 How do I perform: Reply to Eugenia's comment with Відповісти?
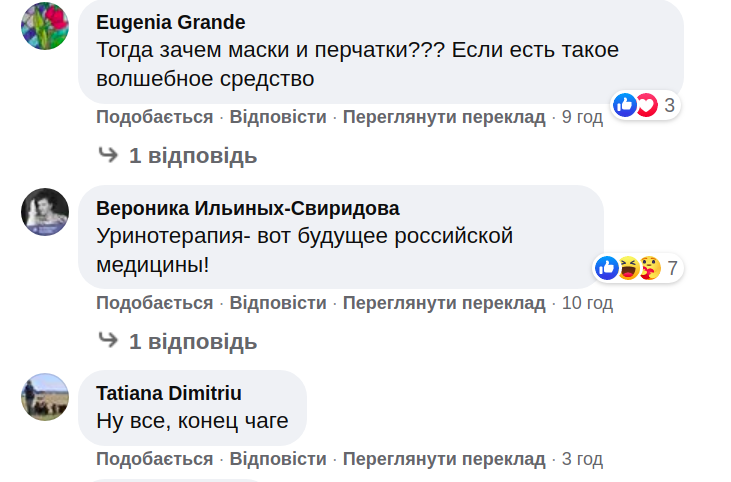[x=278, y=117]
